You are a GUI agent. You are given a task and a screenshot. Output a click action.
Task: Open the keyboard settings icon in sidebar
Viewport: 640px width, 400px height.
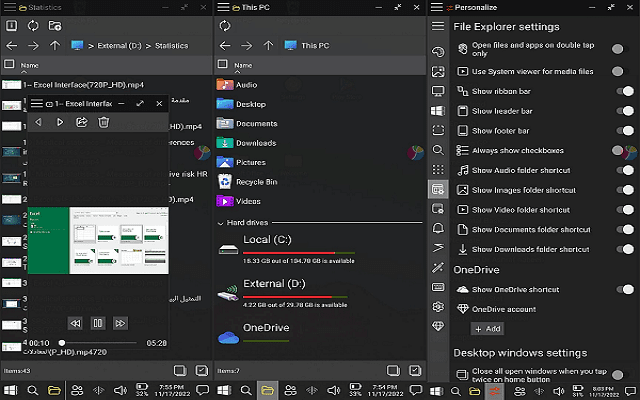(438, 287)
